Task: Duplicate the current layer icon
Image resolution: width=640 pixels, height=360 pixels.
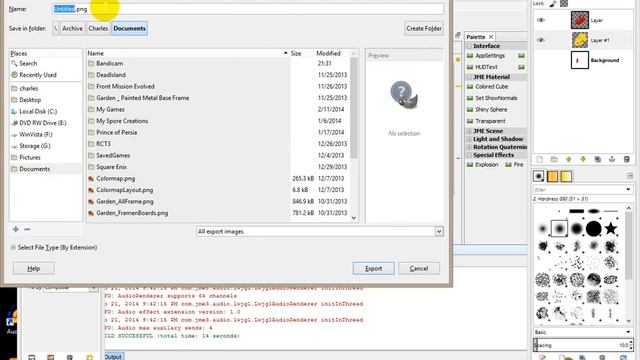Action: click(598, 159)
